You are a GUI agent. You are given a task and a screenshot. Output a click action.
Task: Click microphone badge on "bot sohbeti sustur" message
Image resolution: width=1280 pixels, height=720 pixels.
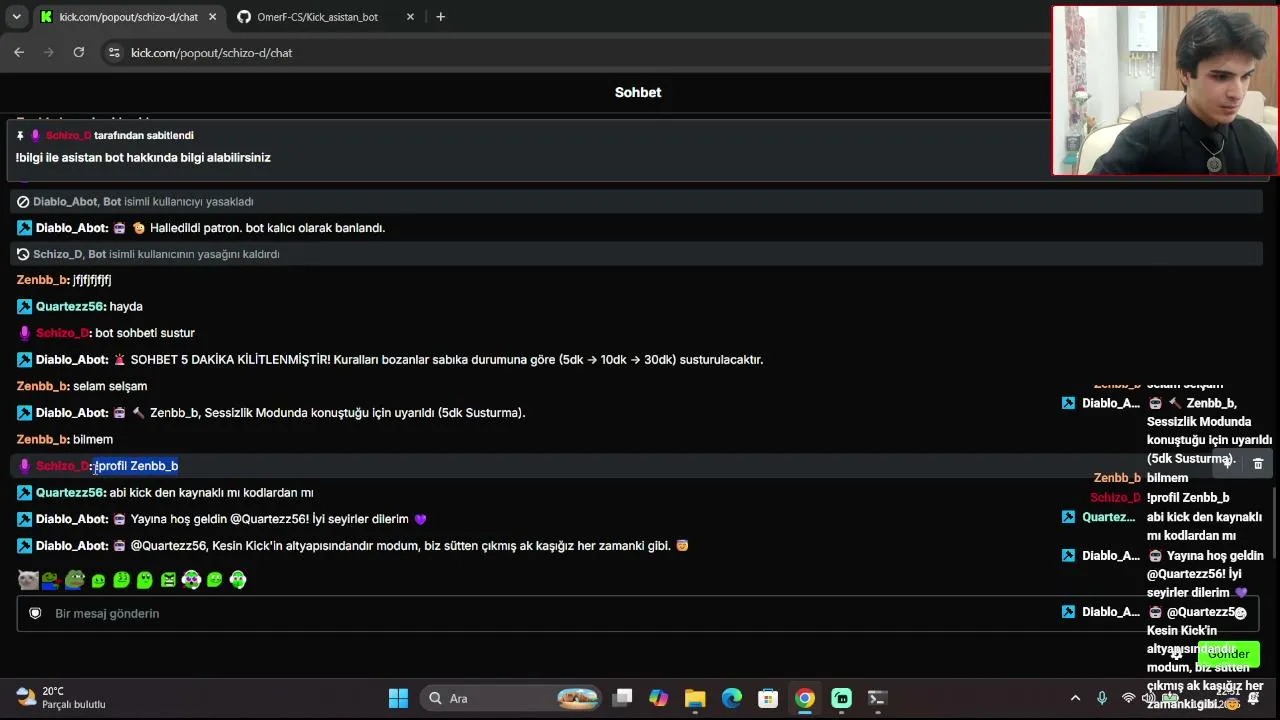(25, 333)
